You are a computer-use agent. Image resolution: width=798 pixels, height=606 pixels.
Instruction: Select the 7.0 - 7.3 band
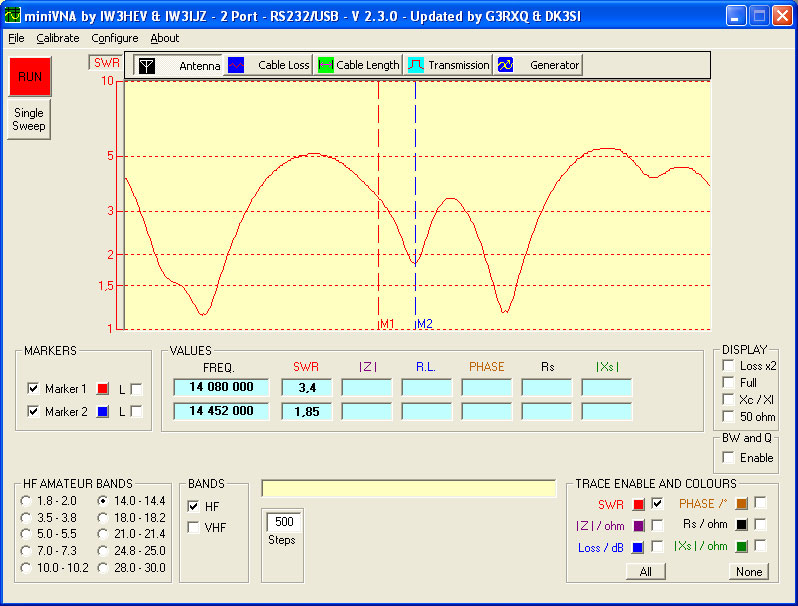[26, 551]
